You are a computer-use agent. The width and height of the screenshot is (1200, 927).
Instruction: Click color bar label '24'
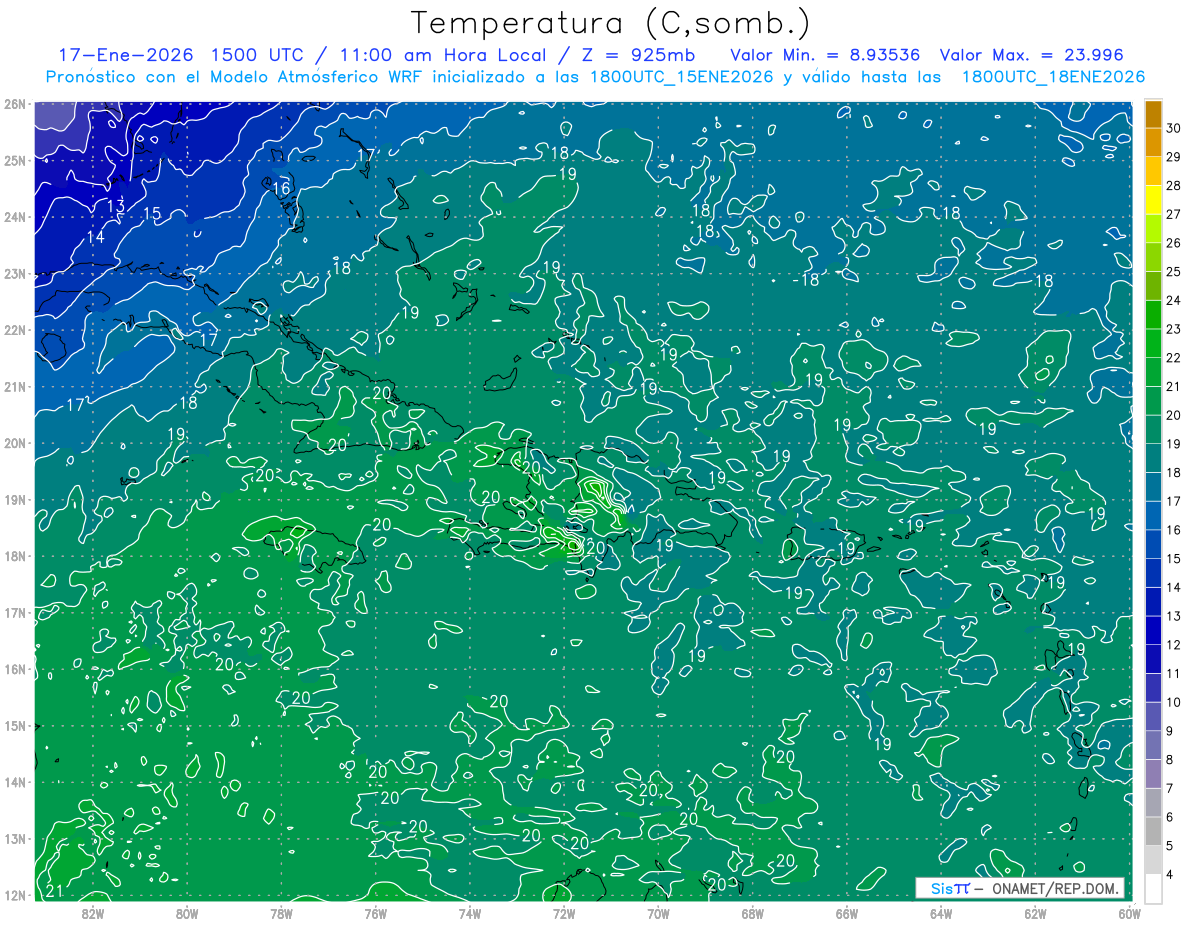coord(1173,300)
